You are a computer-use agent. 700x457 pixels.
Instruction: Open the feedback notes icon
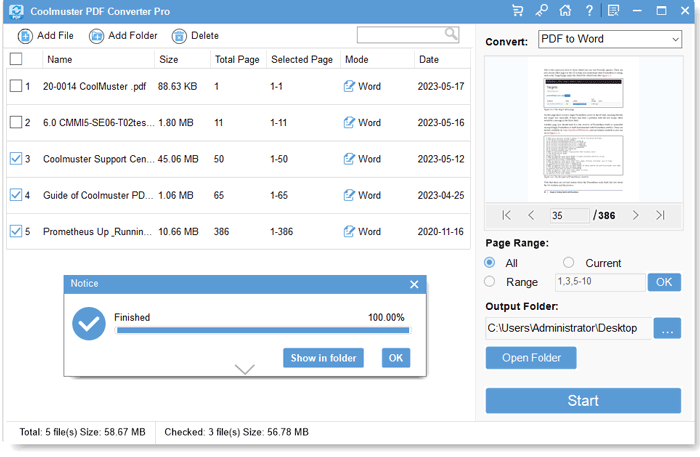pyautogui.click(x=614, y=11)
